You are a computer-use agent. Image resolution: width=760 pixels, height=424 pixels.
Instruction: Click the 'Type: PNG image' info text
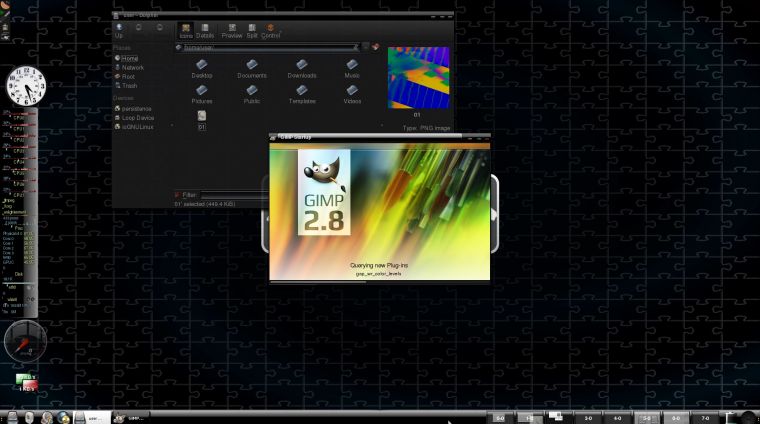click(x=426, y=128)
